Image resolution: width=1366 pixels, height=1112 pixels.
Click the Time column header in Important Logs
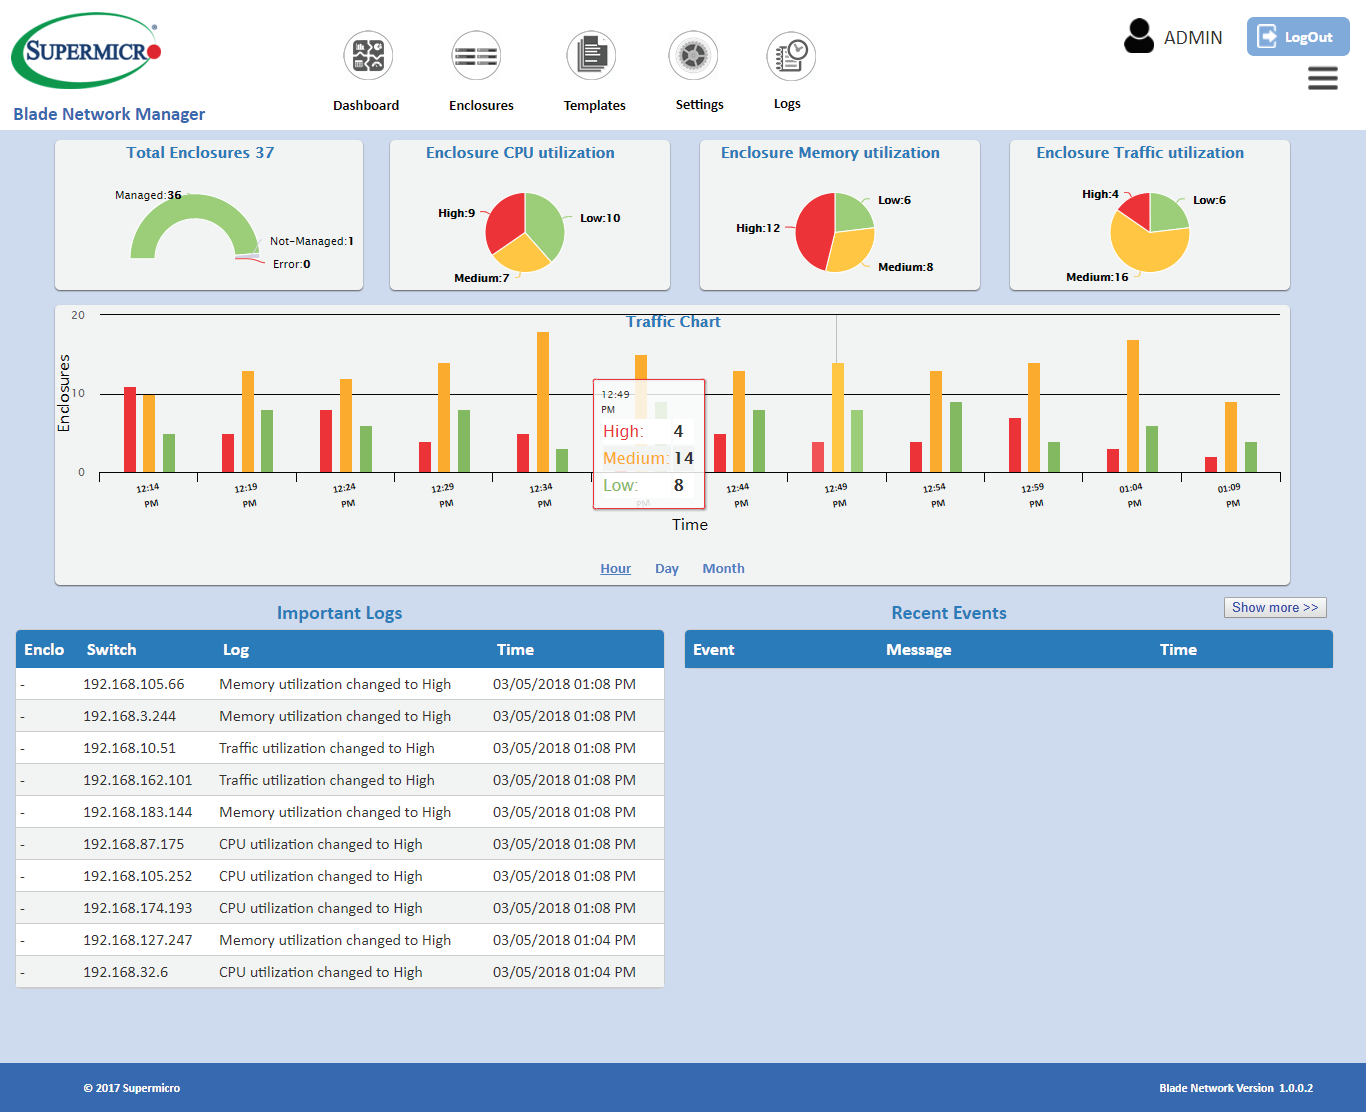point(515,649)
